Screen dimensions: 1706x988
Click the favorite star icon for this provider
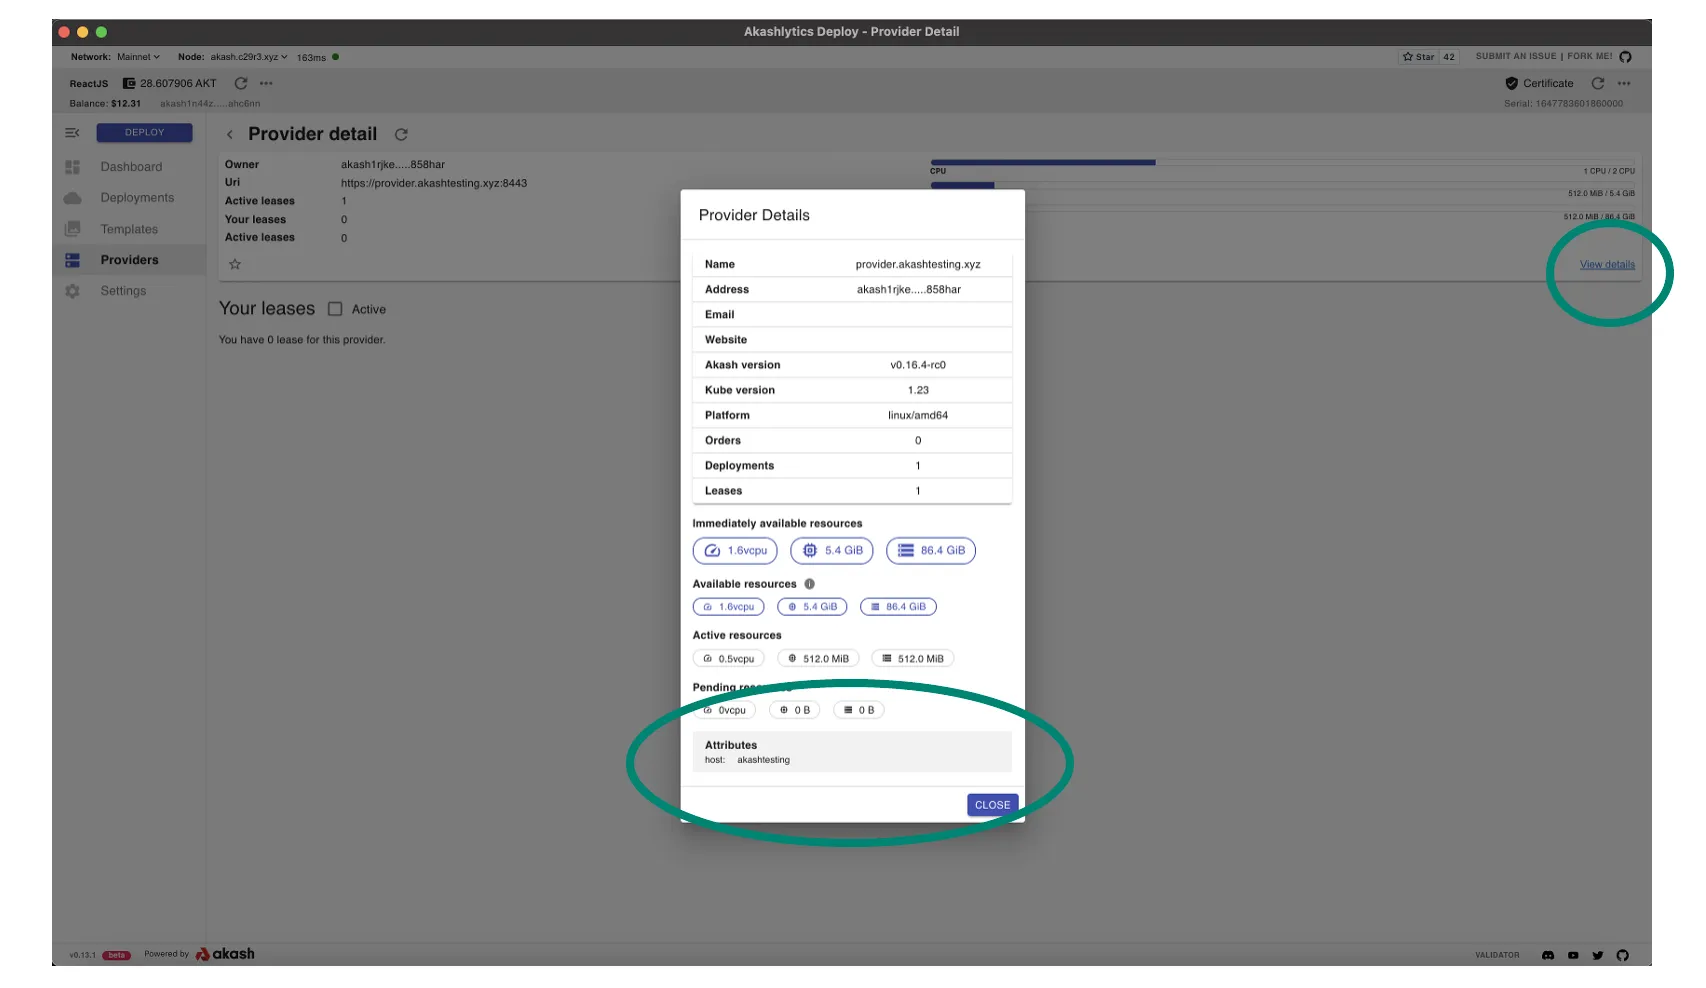click(235, 265)
